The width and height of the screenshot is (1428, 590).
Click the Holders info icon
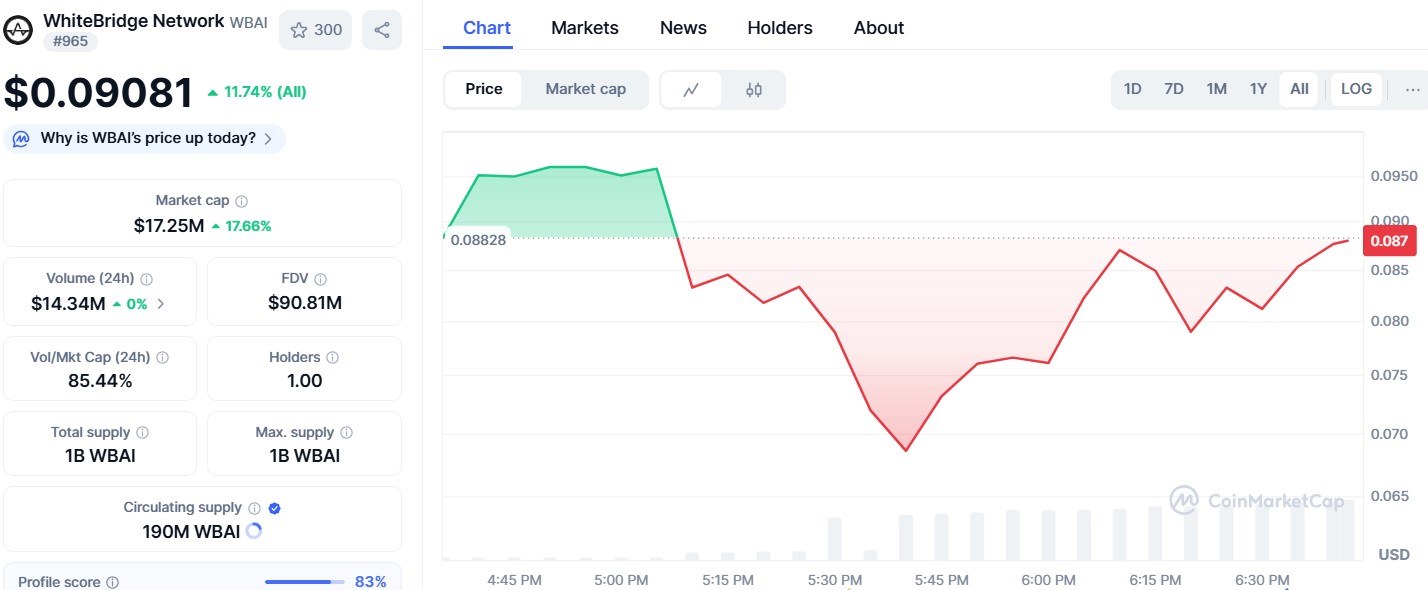click(x=332, y=357)
